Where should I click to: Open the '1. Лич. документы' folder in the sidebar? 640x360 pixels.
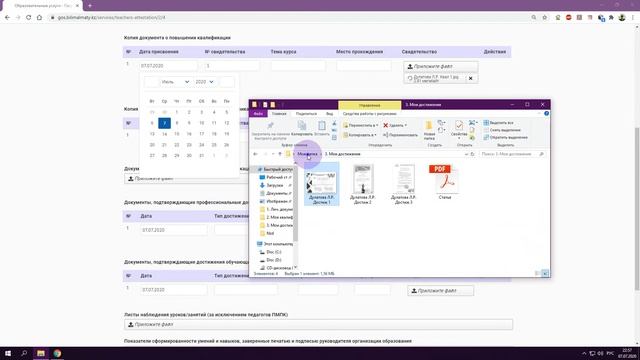tap(276, 209)
